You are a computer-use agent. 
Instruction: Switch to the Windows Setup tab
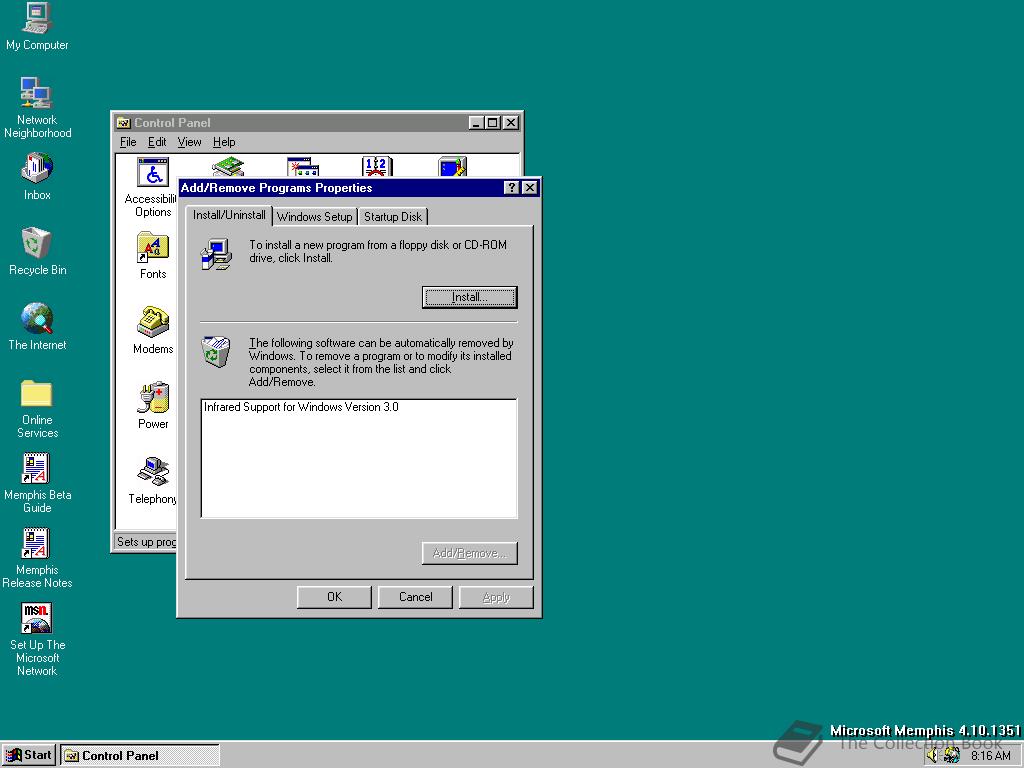coord(314,216)
